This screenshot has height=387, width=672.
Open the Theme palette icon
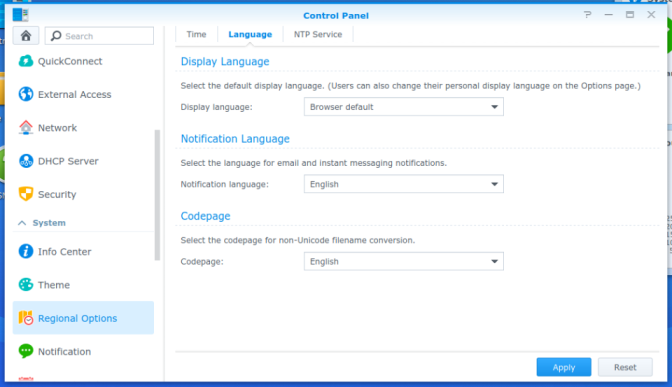pos(26,285)
